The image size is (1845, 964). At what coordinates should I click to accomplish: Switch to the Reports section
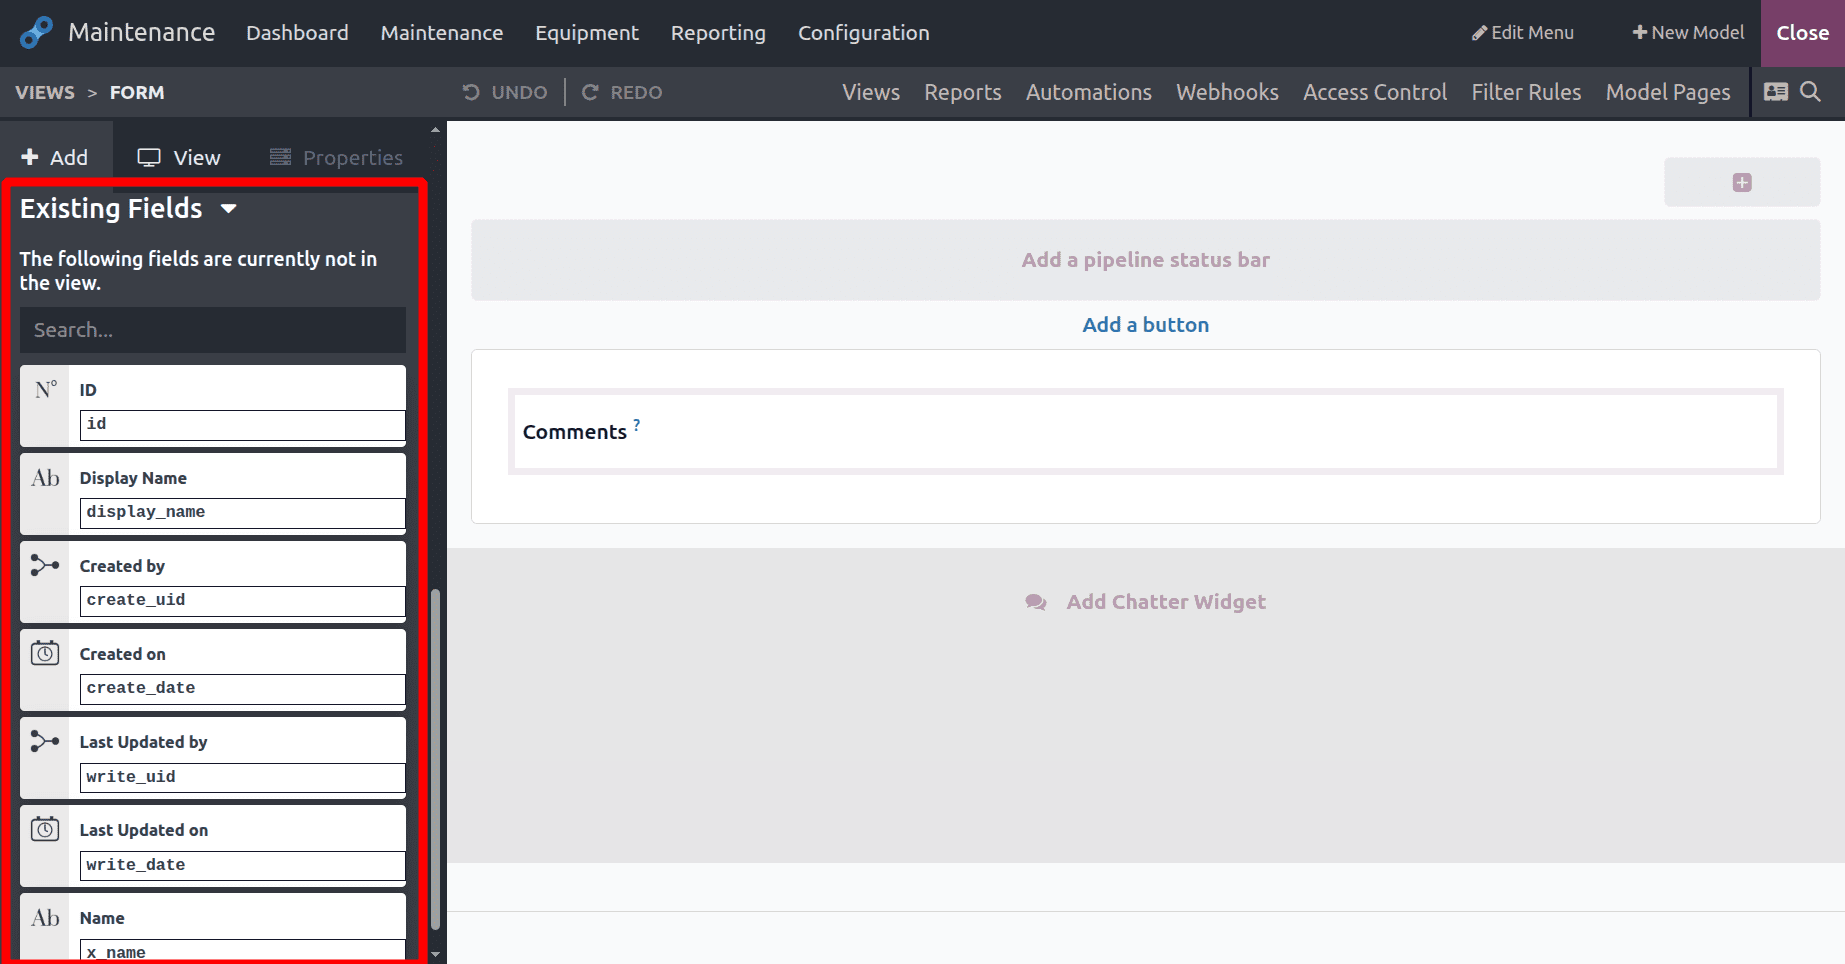pos(963,92)
